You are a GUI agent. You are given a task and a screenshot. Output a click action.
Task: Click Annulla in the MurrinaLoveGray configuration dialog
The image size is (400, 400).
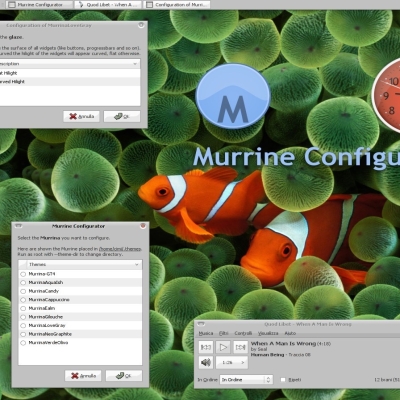click(x=81, y=116)
